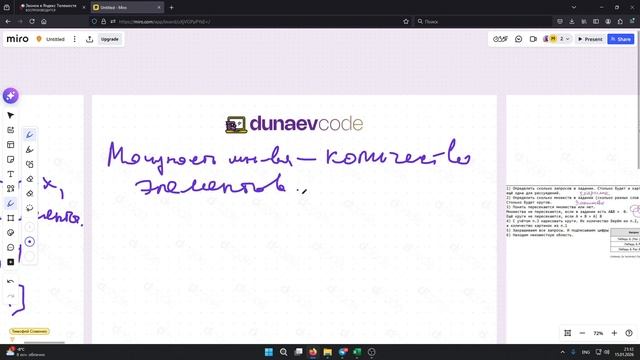
Task: Select the Text tool
Action: [x=11, y=174]
